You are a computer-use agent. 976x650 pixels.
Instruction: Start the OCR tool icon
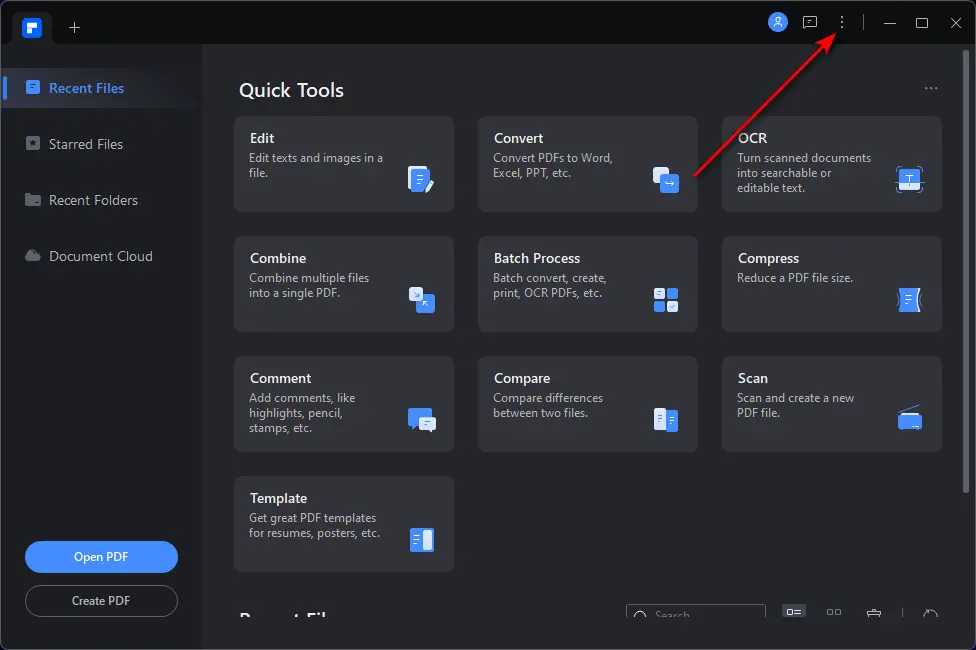(909, 179)
